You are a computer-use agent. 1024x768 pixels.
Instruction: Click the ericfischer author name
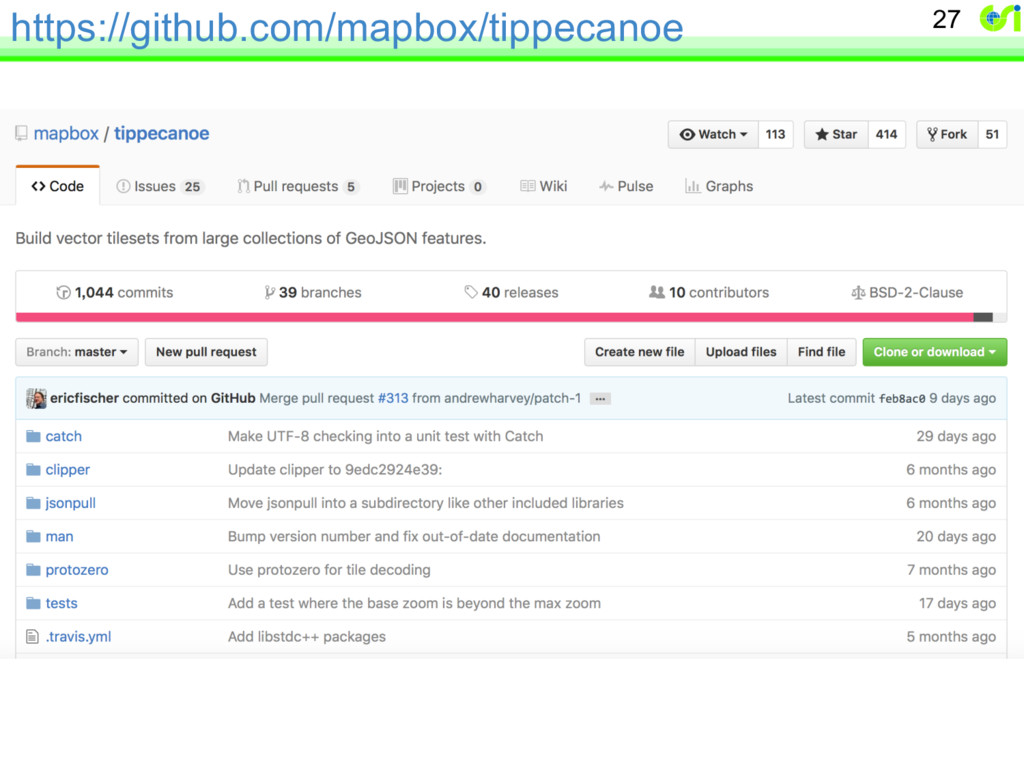point(84,398)
